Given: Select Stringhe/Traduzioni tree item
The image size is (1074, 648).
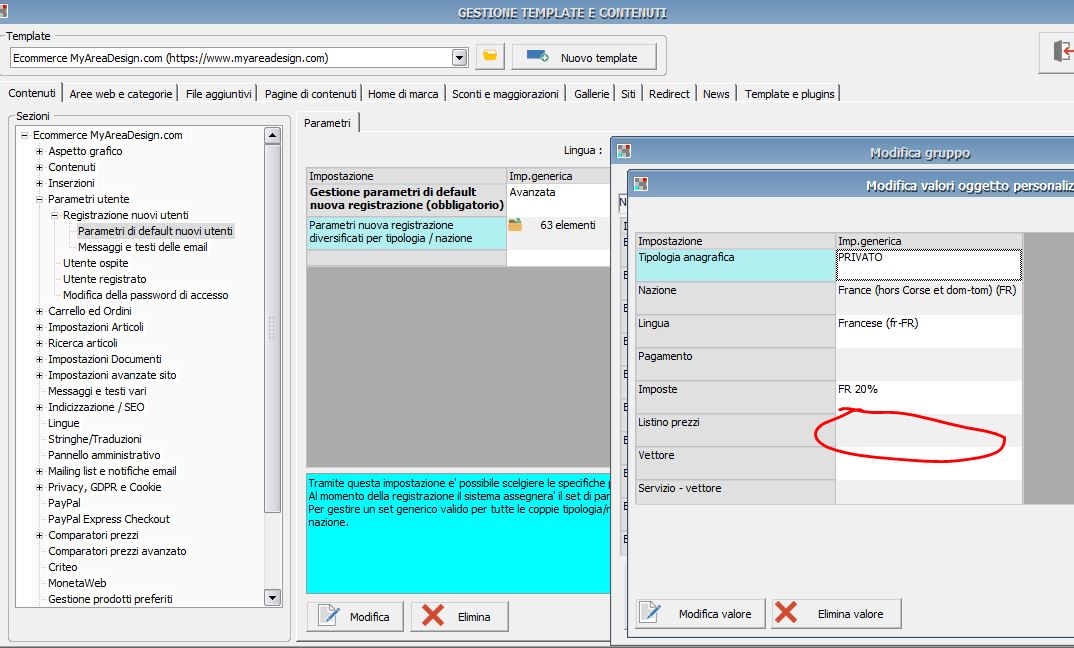Looking at the screenshot, I should [x=95, y=439].
